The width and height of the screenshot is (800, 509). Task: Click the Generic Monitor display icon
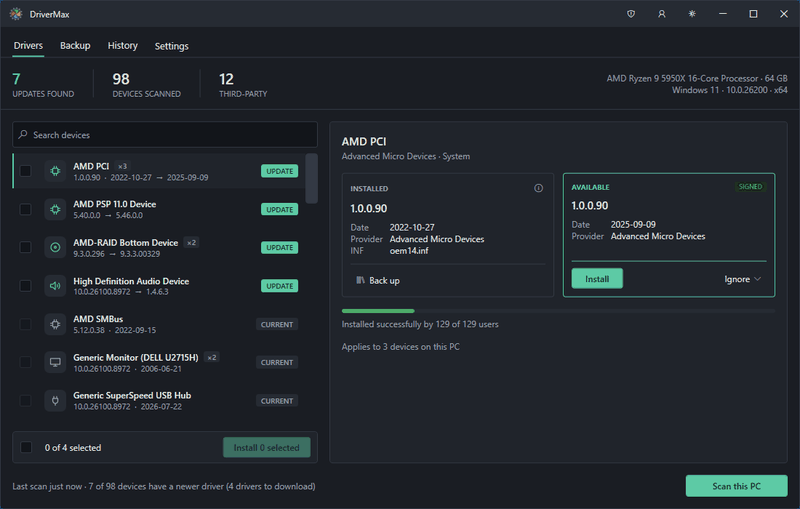[55, 362]
